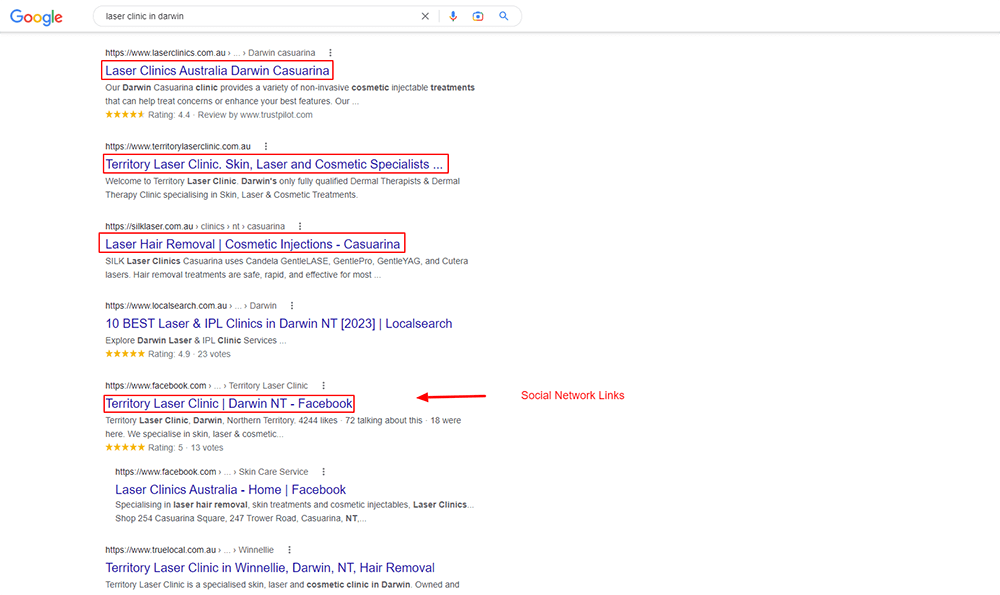Click 'Rating: 4.9 · 23 votes' text
Viewport: 1000px width, 595px height.
189,355
